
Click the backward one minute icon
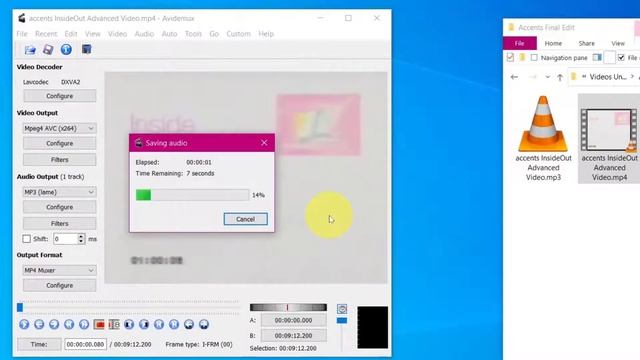(x=189, y=324)
